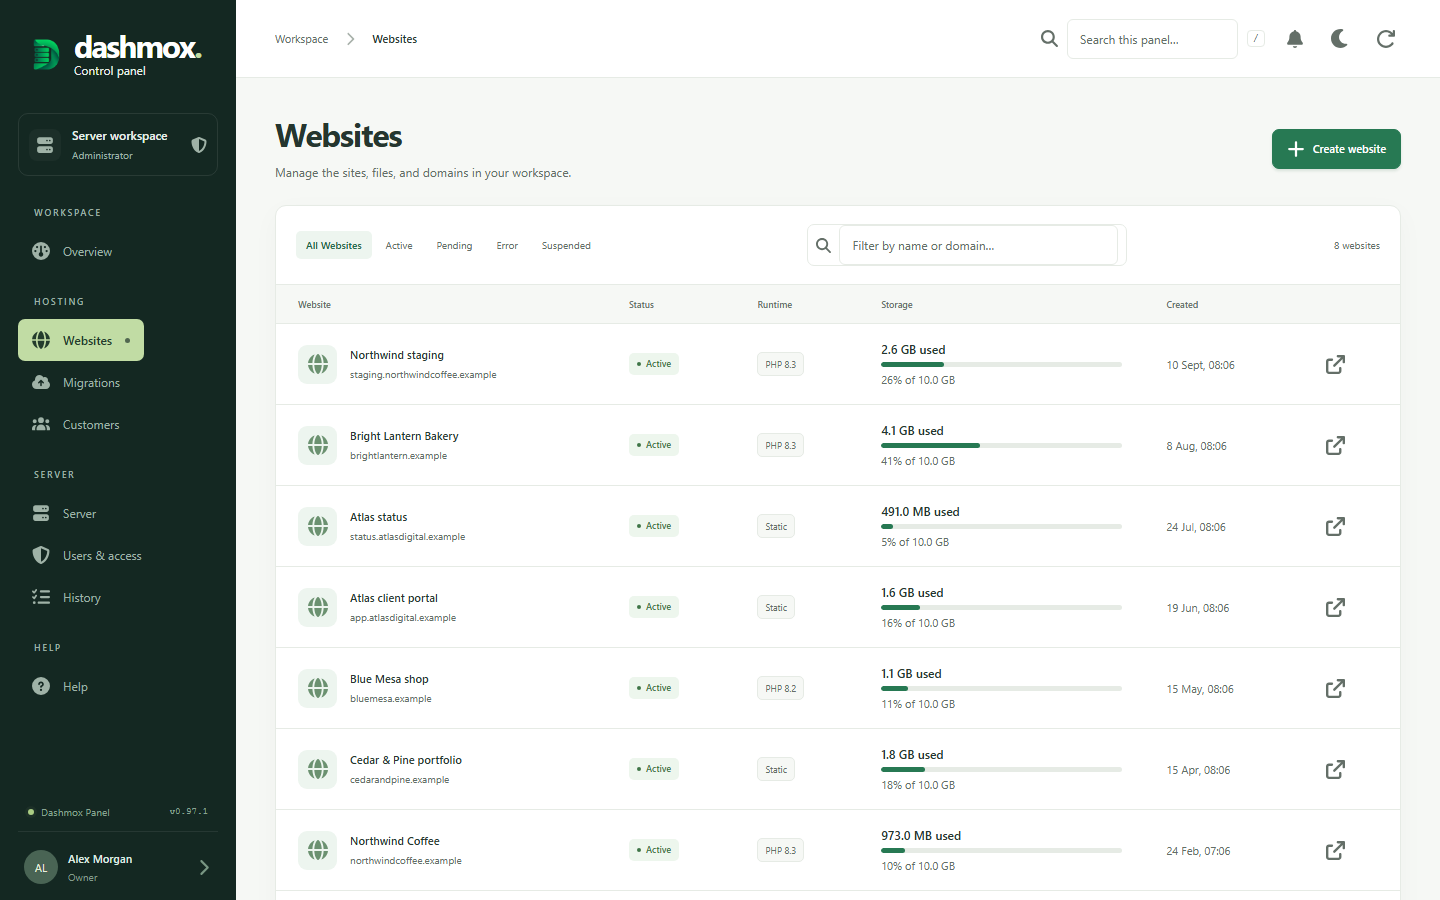Open external link for Bright Lantern Bakery

click(x=1335, y=446)
